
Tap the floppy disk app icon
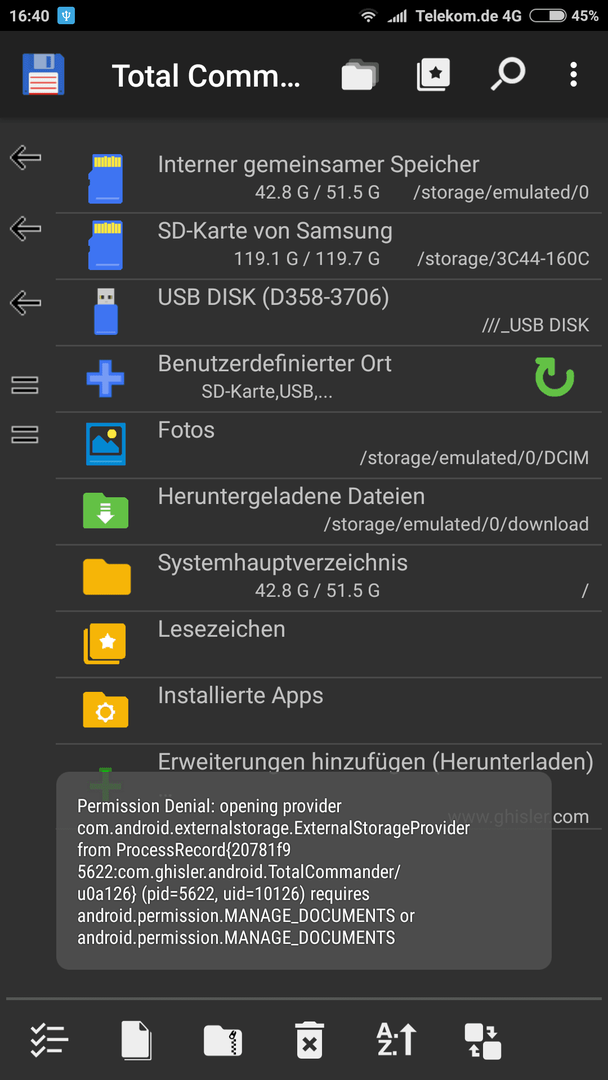click(43, 74)
